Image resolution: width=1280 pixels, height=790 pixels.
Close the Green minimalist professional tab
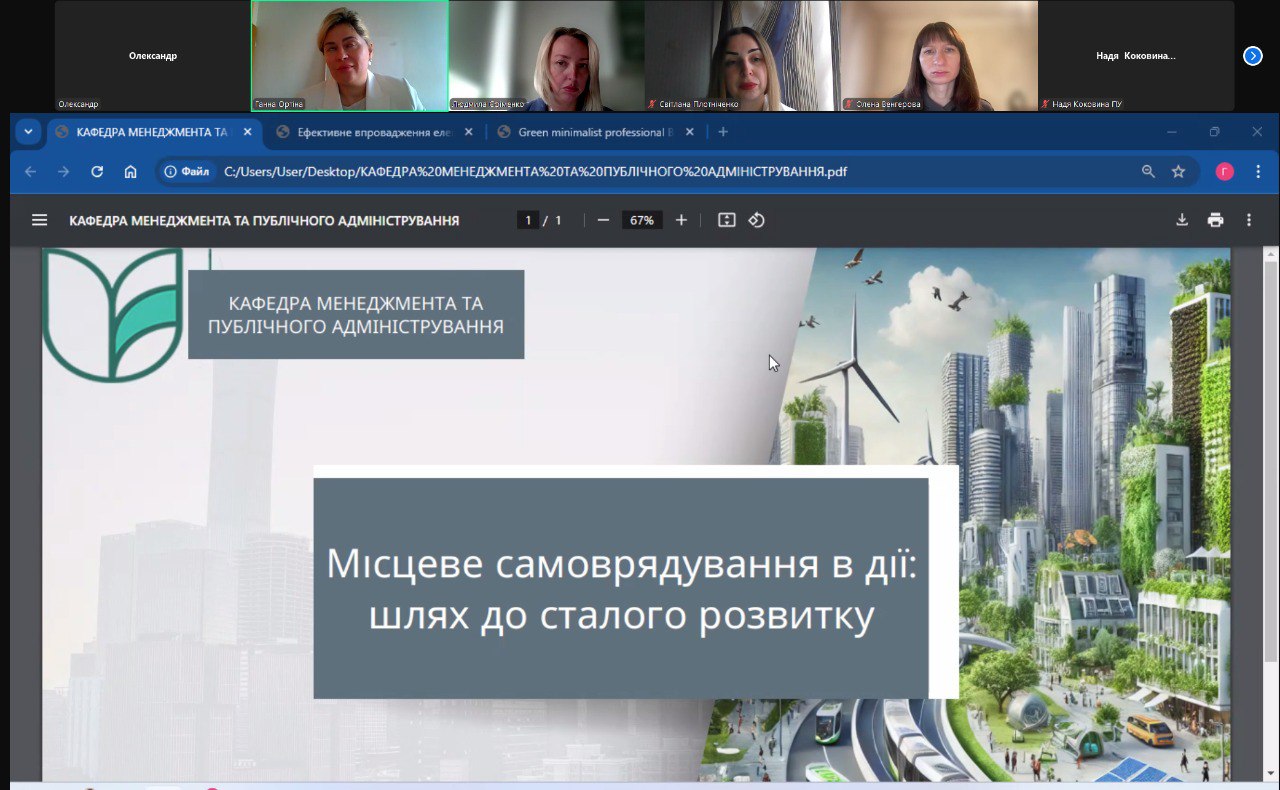[689, 132]
